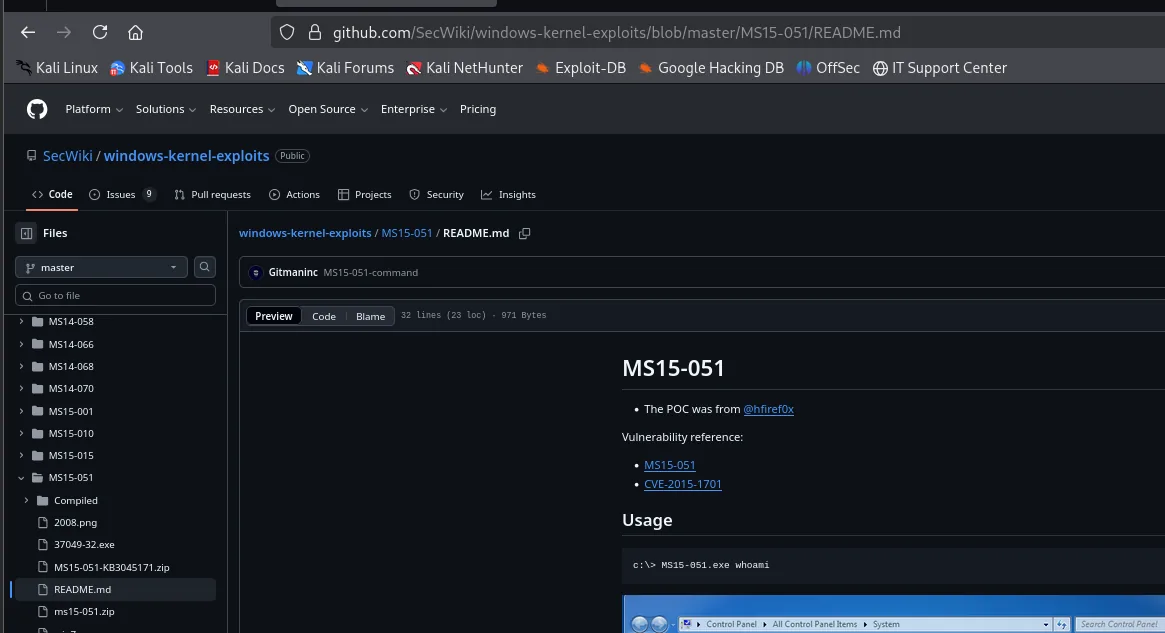Open the MS15-051 vulnerability reference link
This screenshot has width=1165, height=633.
[669, 465]
